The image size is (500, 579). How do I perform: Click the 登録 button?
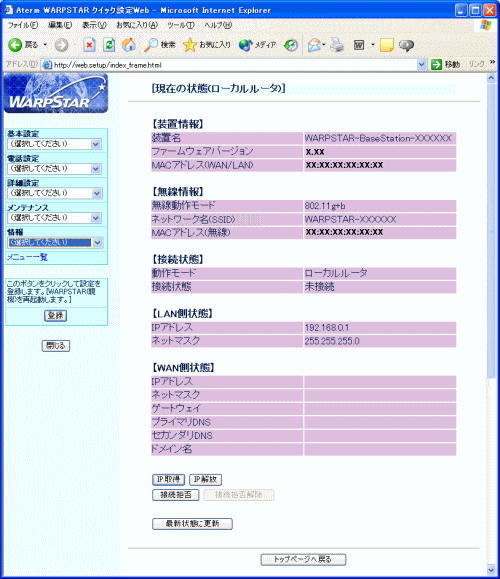pyautogui.click(x=56, y=316)
